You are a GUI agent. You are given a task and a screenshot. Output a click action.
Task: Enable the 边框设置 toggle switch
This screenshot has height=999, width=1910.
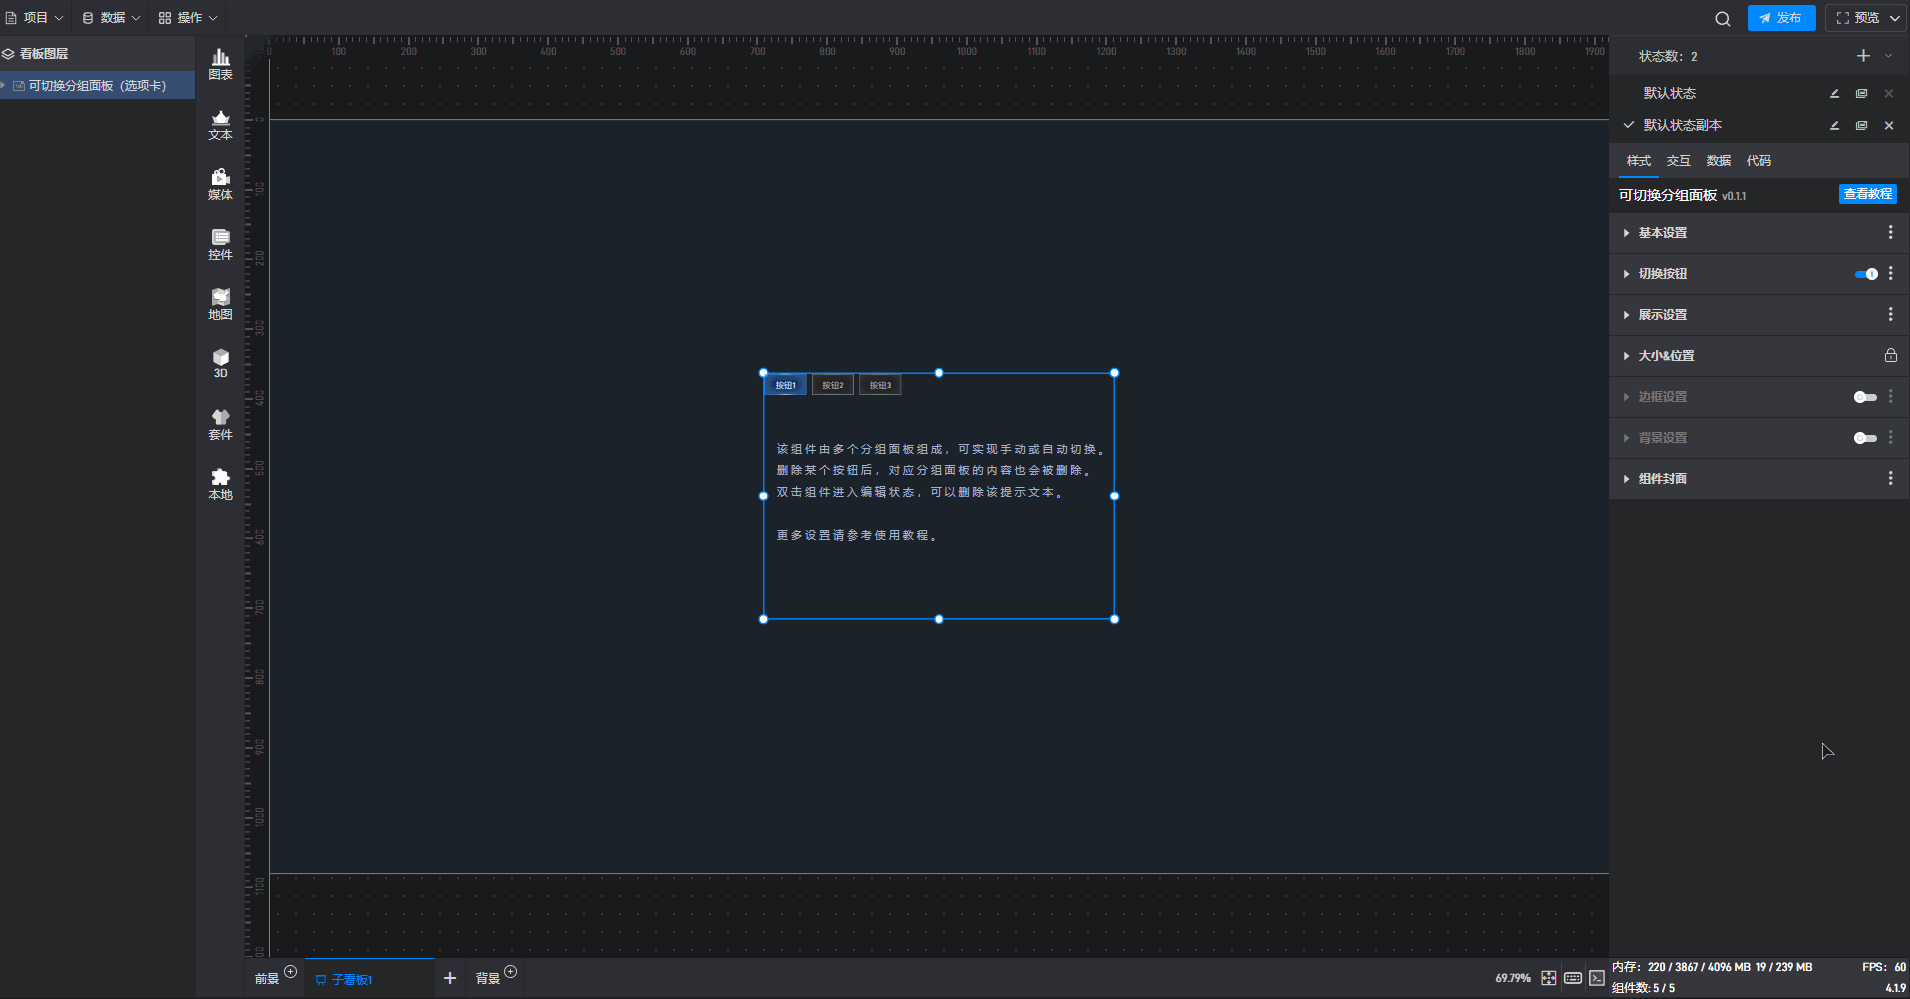[x=1865, y=397]
